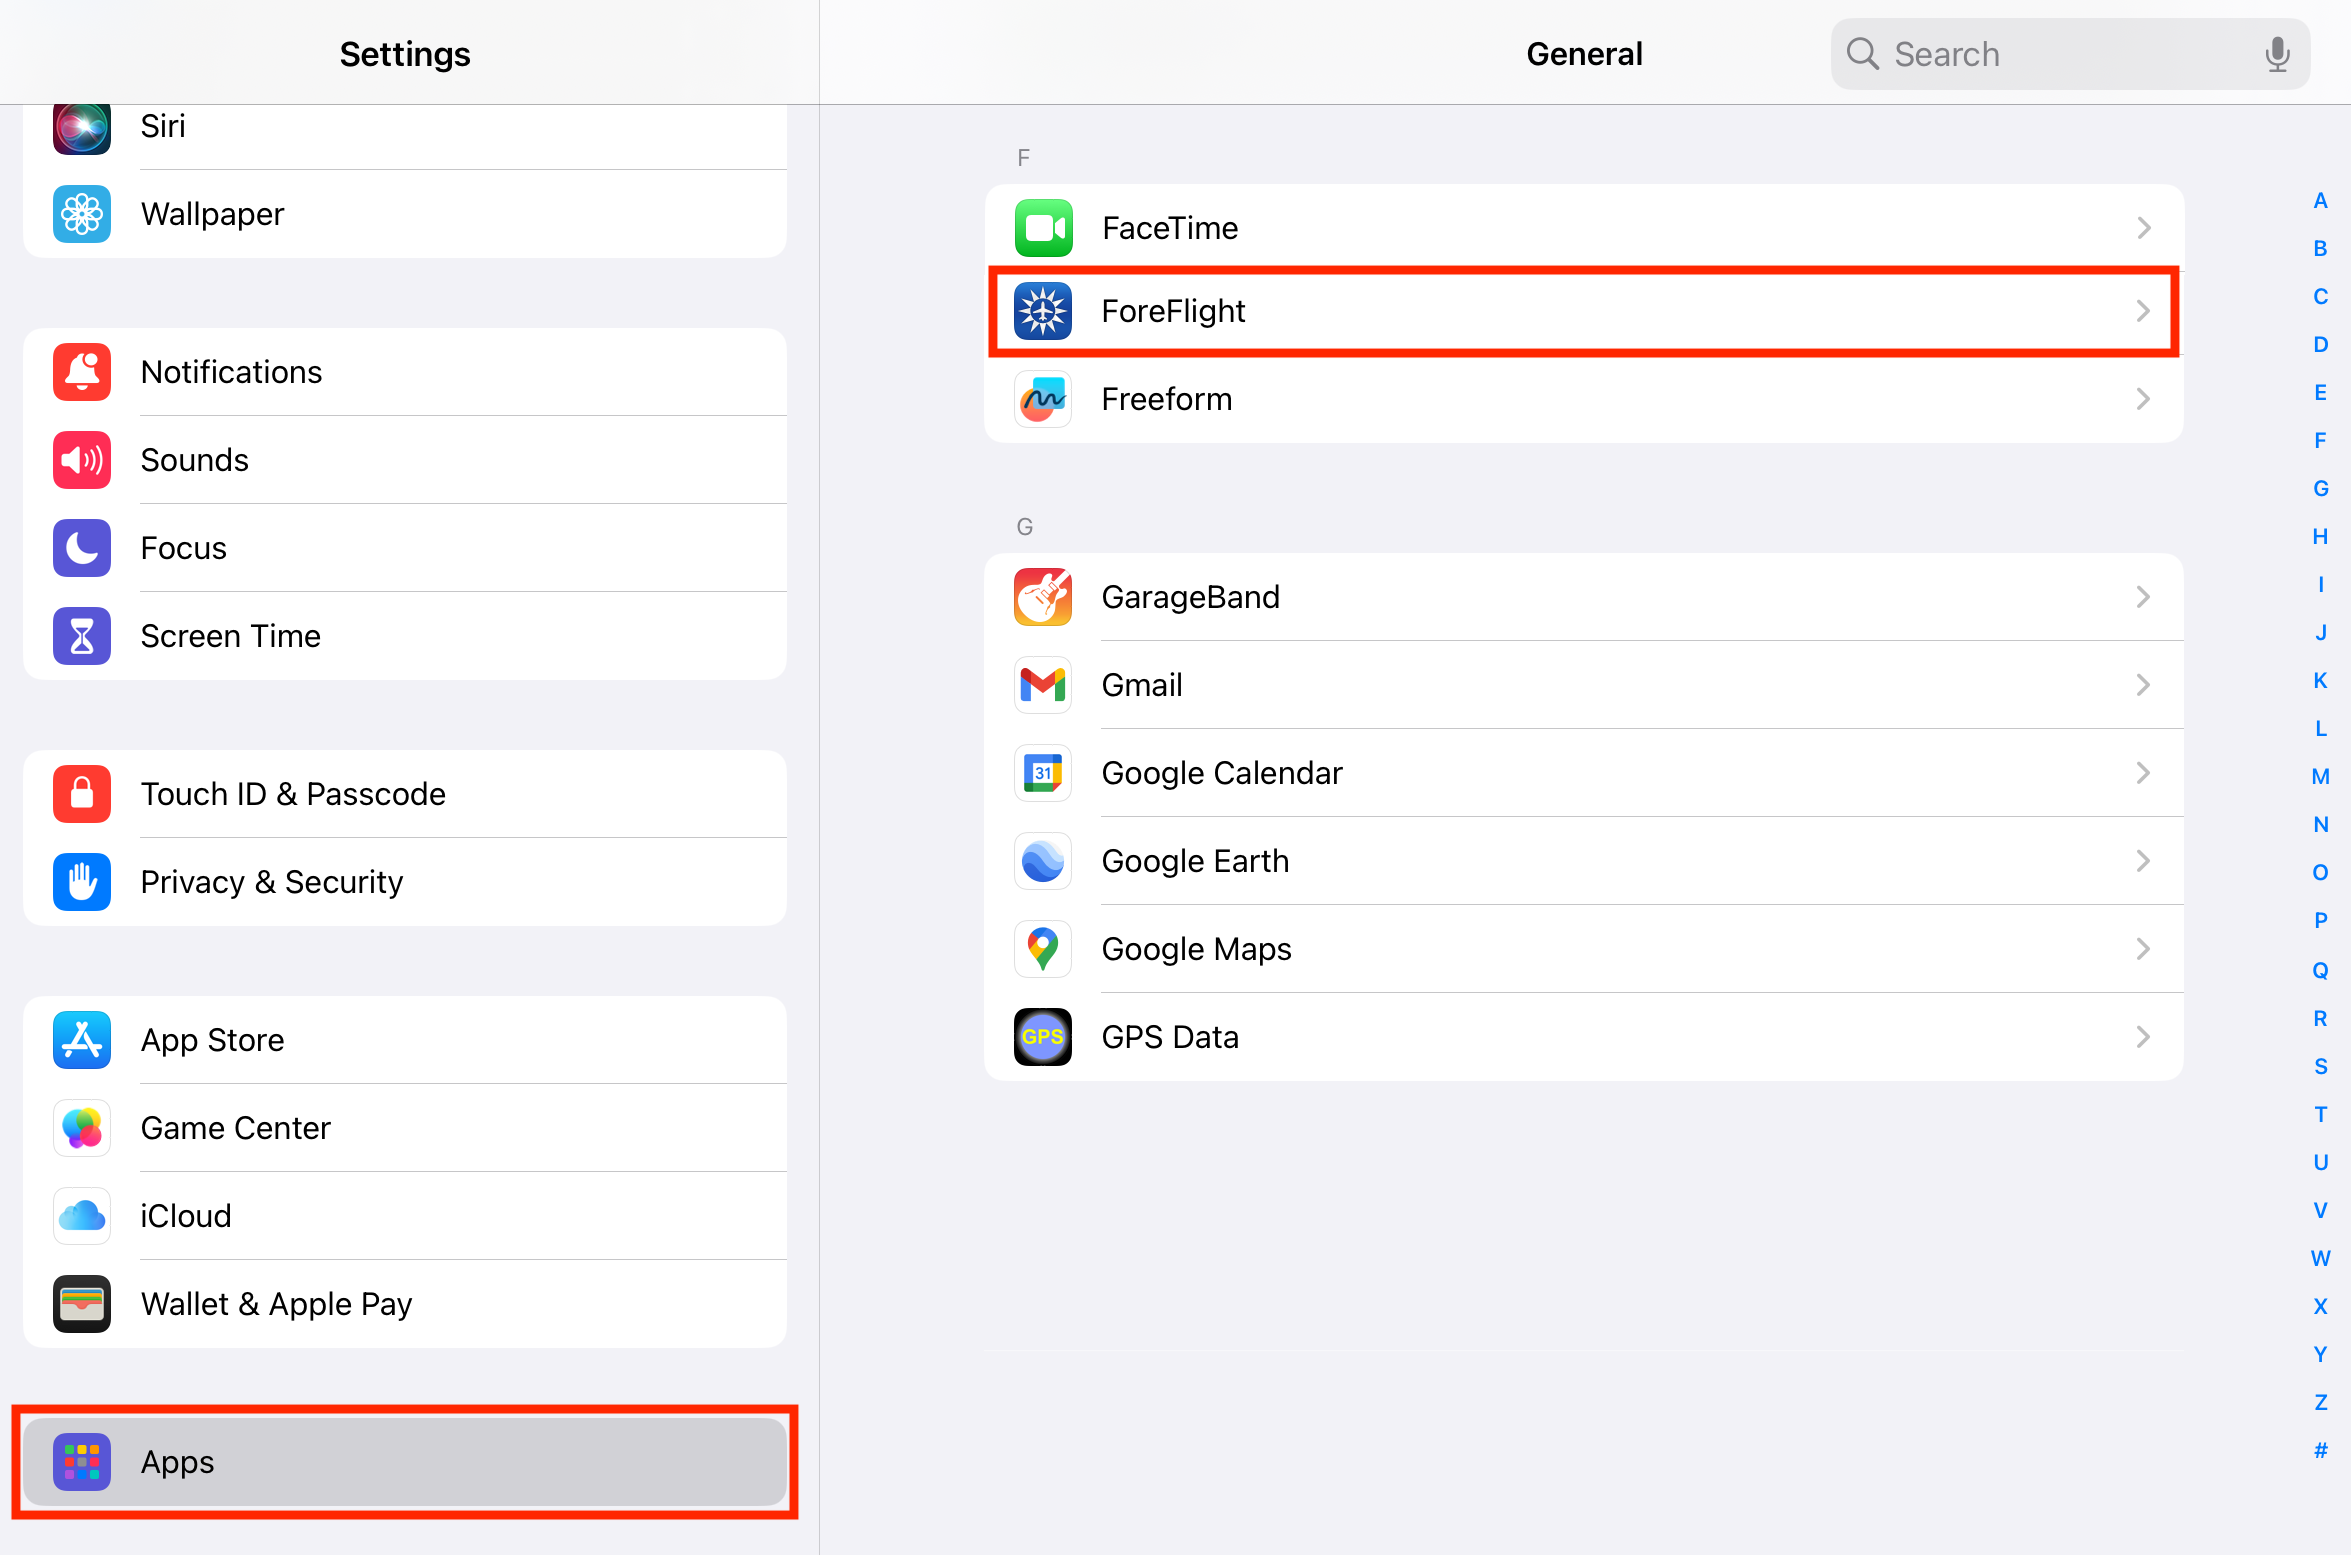Select Notifications in the sidebar
The width and height of the screenshot is (2351, 1555).
coord(405,372)
